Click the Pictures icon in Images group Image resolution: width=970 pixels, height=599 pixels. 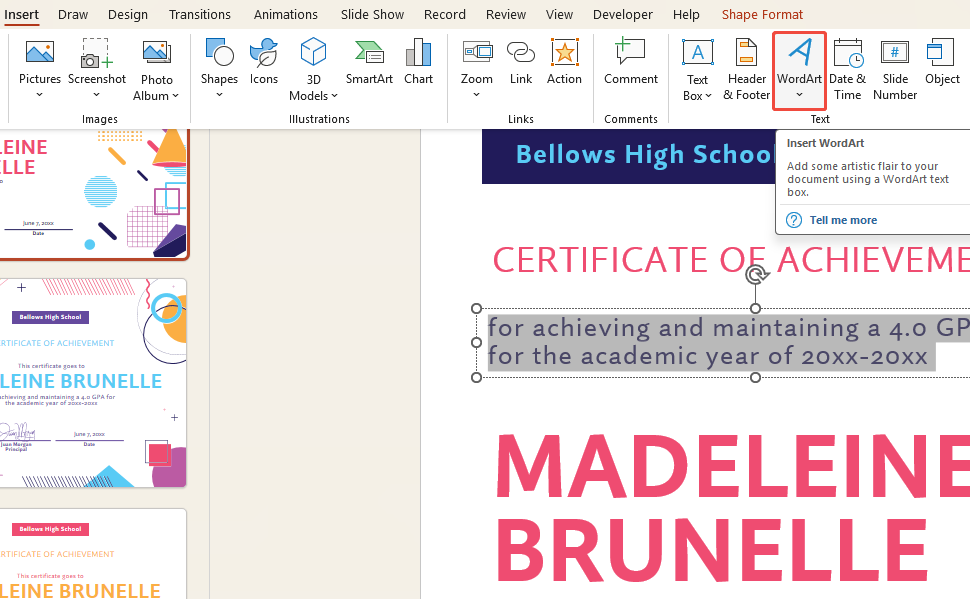pos(40,54)
